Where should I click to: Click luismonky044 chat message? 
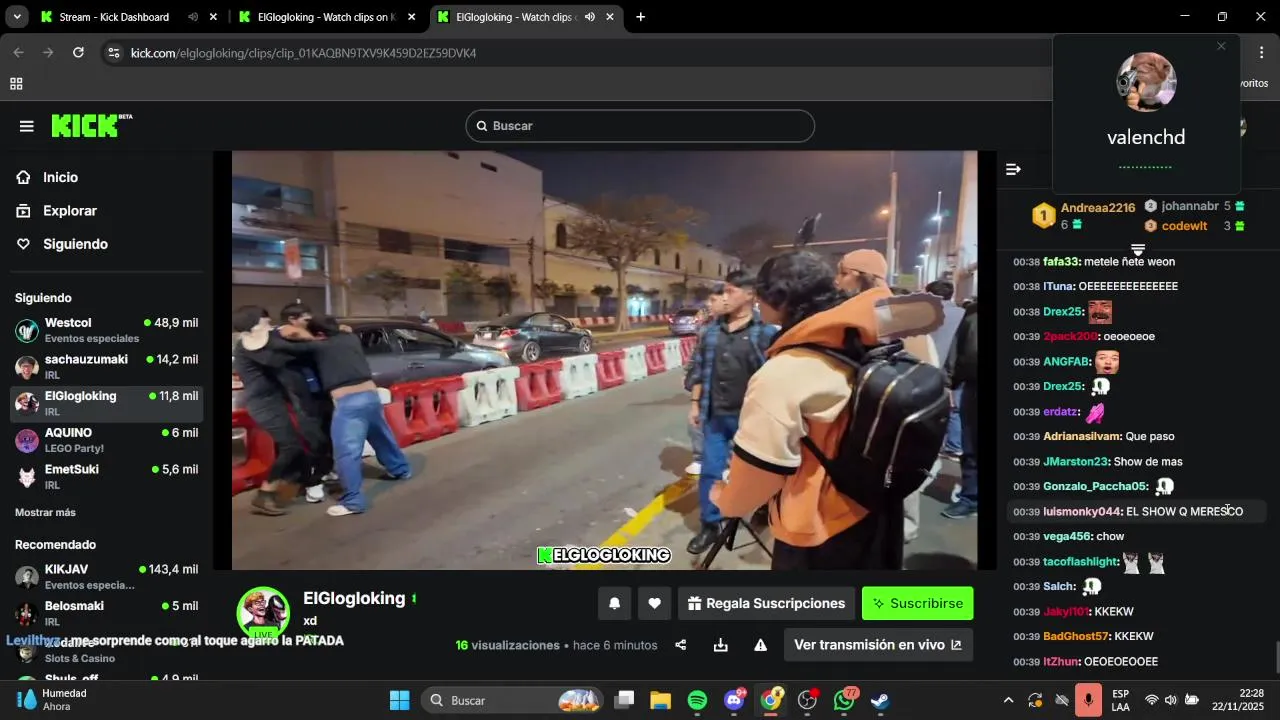click(x=1138, y=511)
